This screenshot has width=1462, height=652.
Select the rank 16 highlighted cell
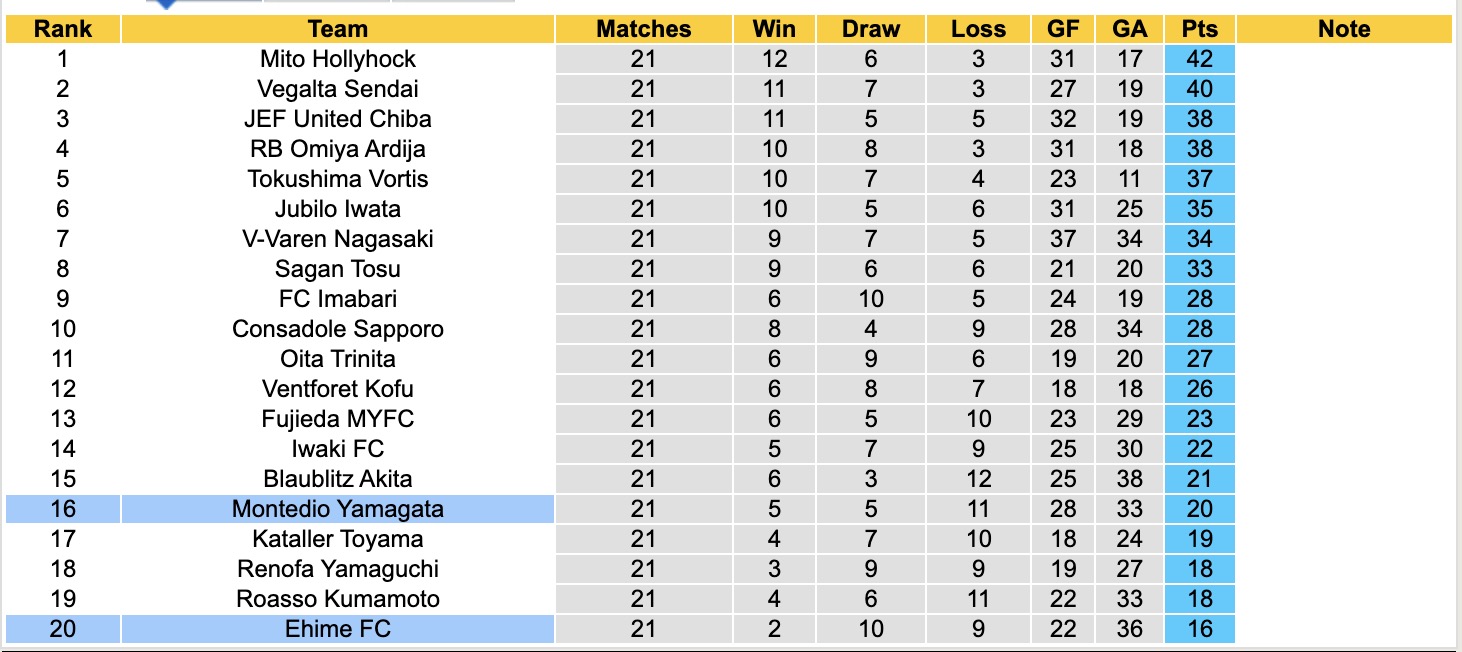pos(63,509)
